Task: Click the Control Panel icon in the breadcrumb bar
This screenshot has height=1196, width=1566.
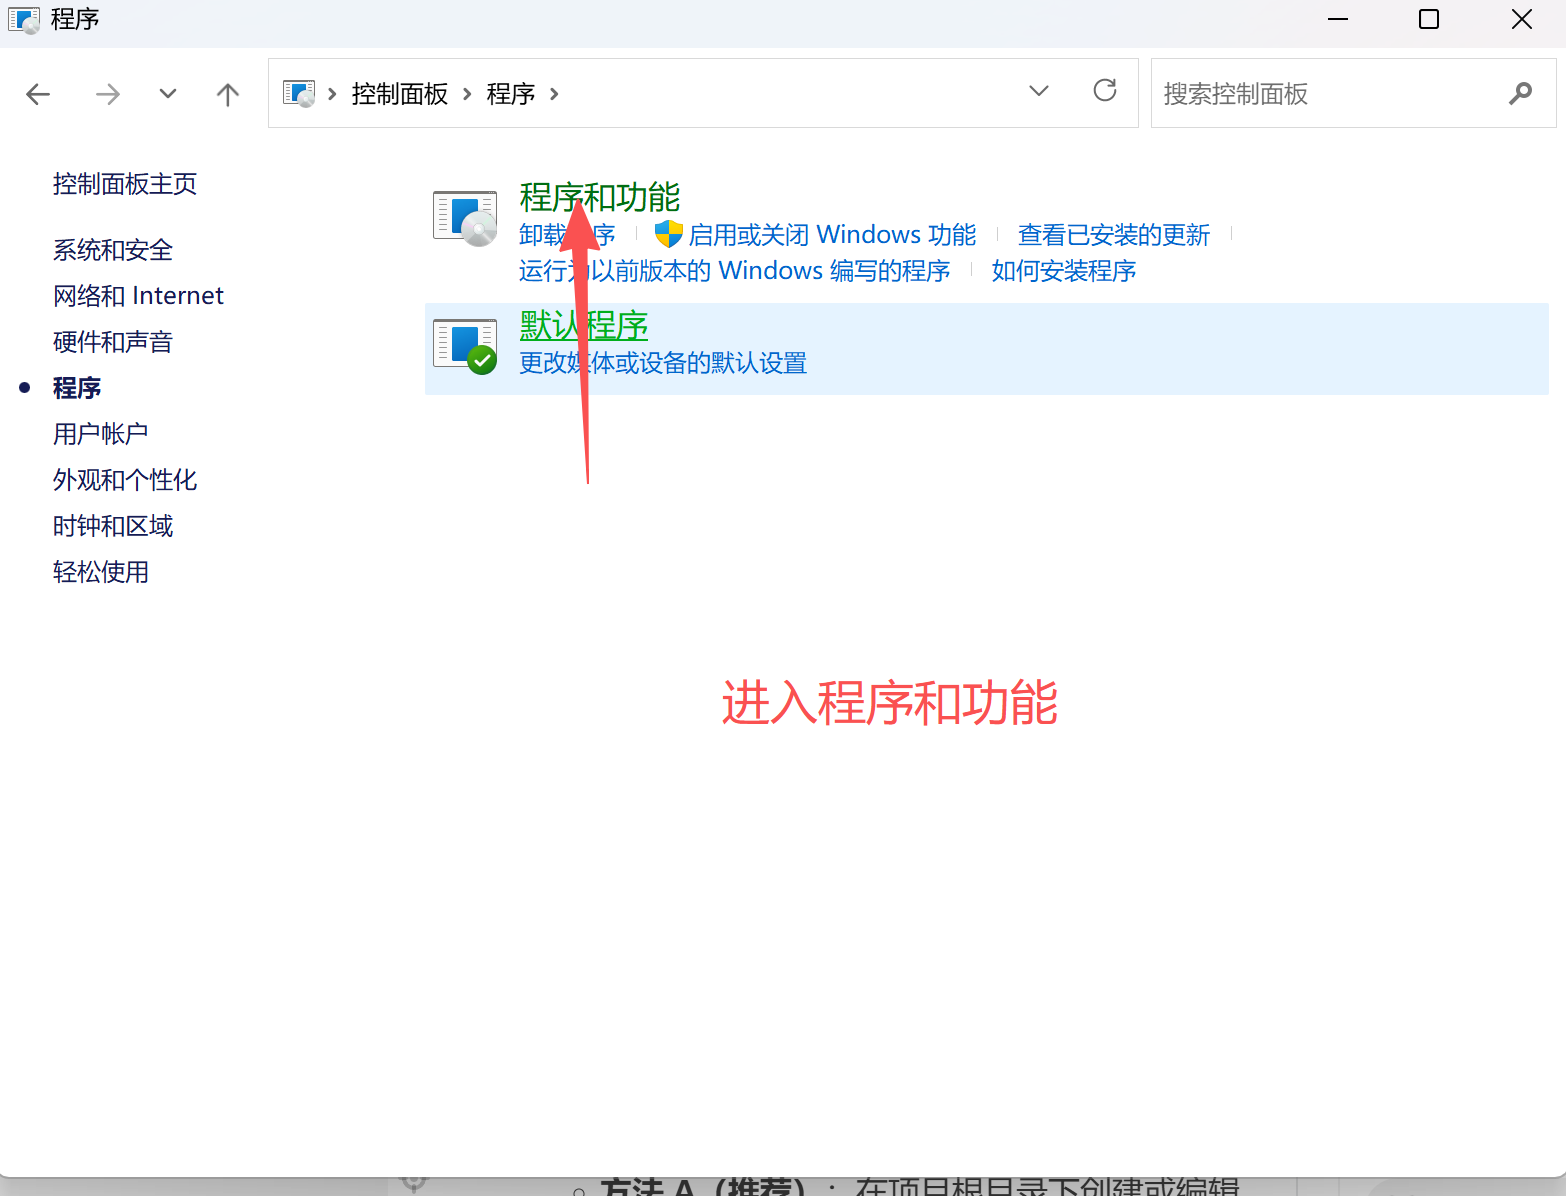Action: point(399,93)
